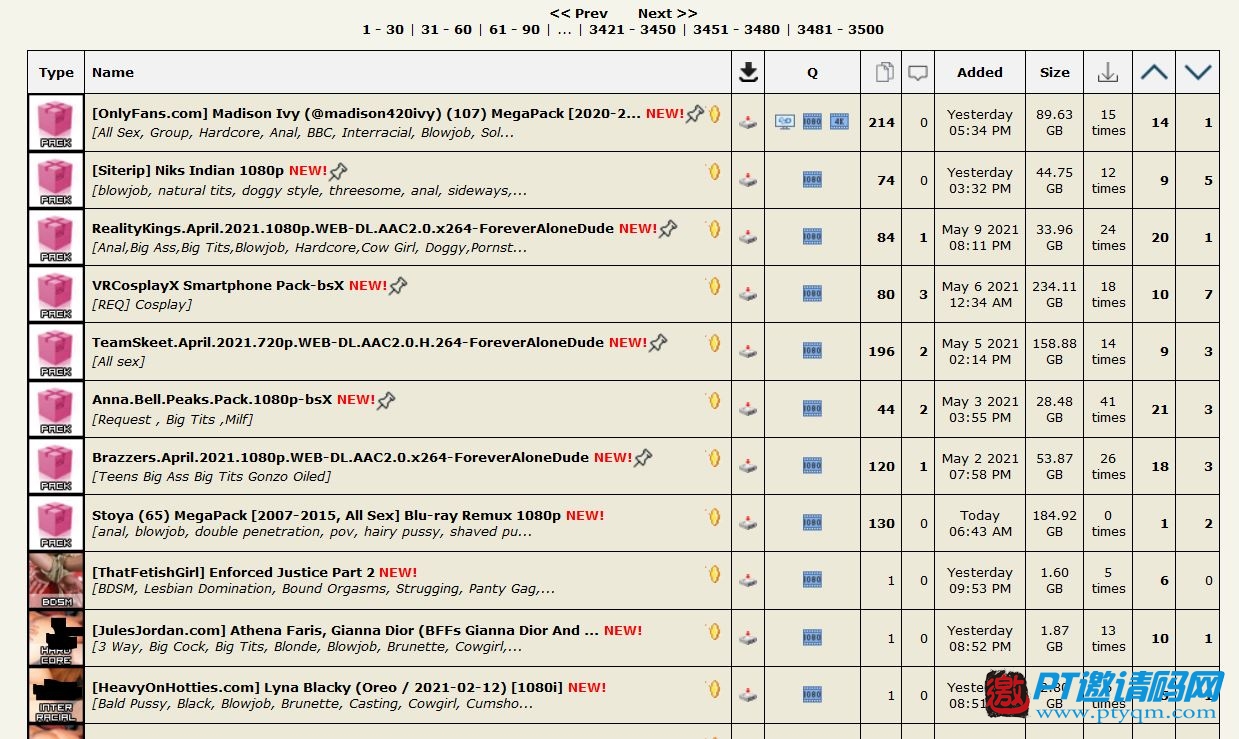The height and width of the screenshot is (739, 1239).
Task: Download the Anna.Bell.Peaks.Pack torrent
Action: point(748,408)
